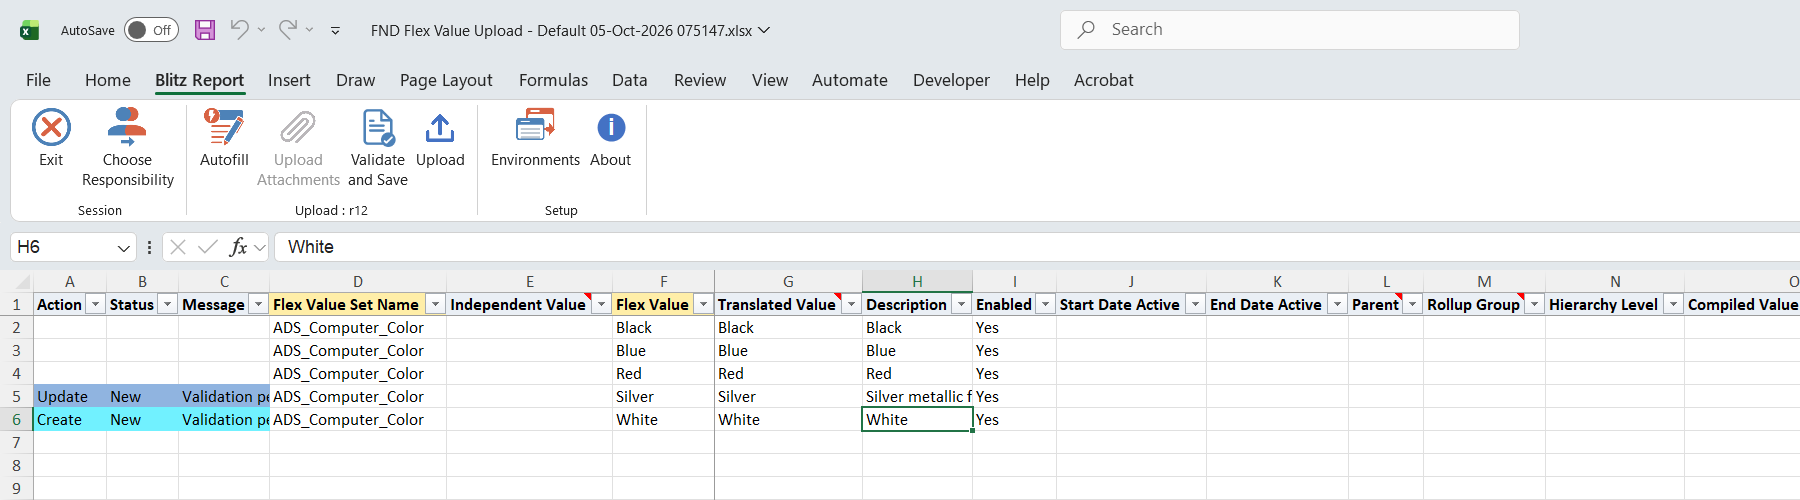Click the Exit session icon

coord(51,128)
